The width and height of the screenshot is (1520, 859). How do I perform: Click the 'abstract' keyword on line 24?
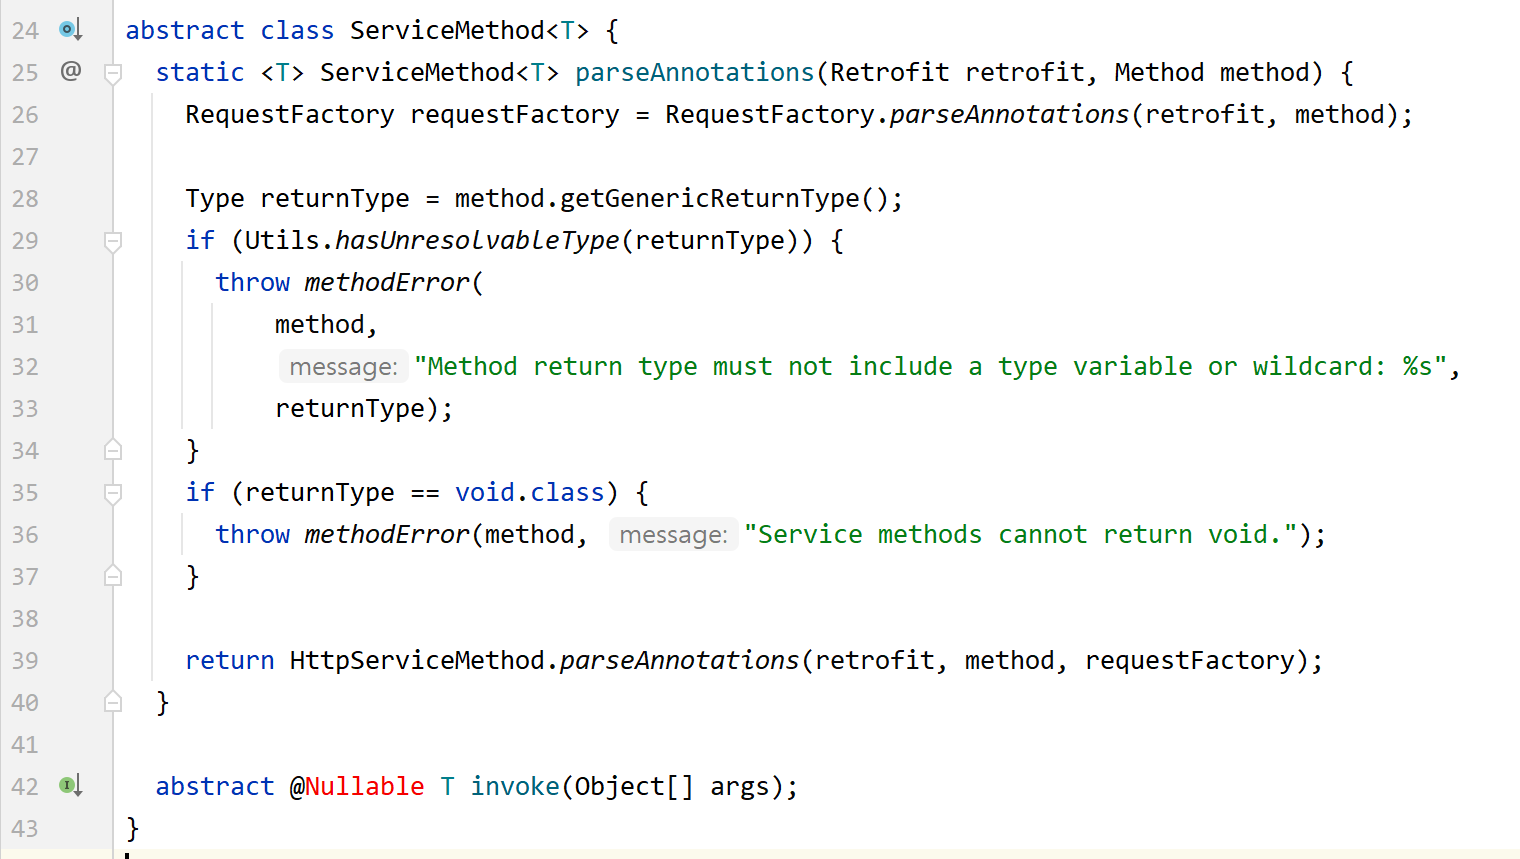click(x=185, y=31)
